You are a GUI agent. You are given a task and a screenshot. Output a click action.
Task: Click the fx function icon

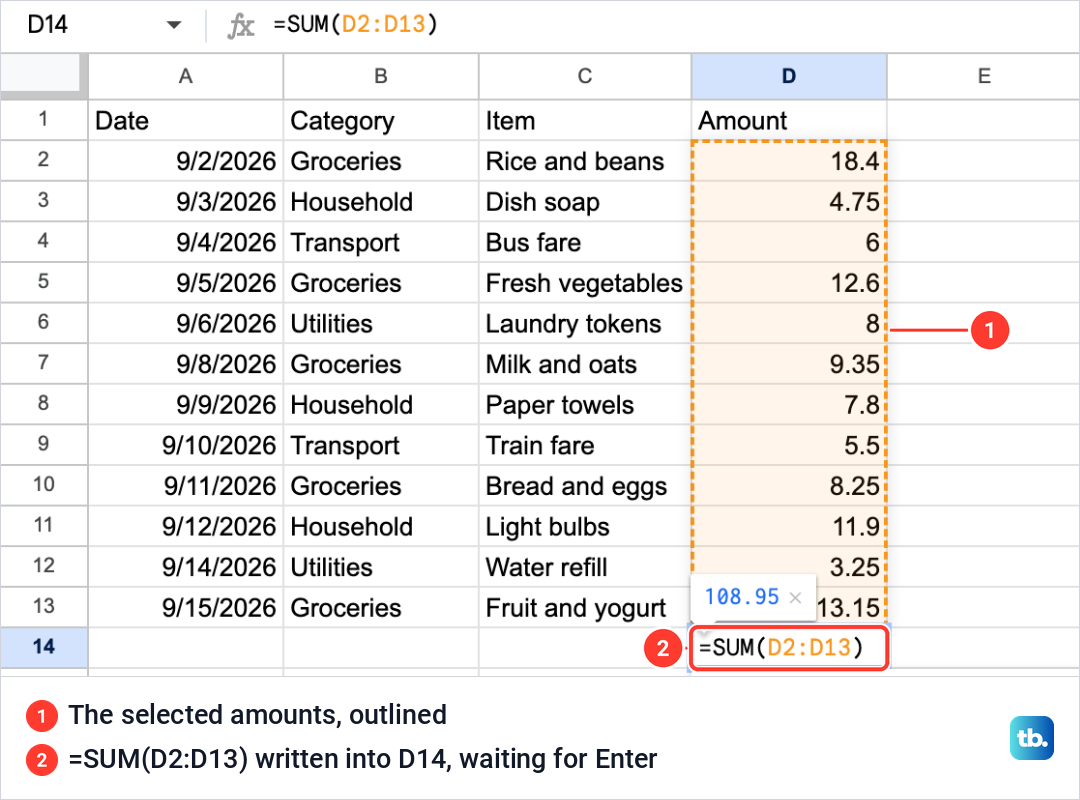tap(240, 26)
